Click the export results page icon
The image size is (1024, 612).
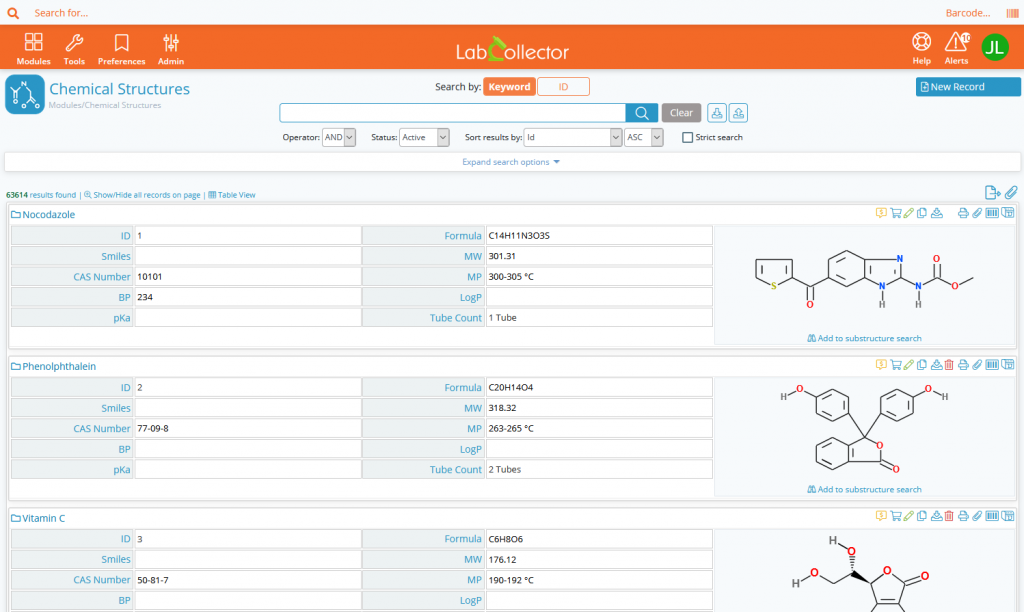[x=992, y=192]
